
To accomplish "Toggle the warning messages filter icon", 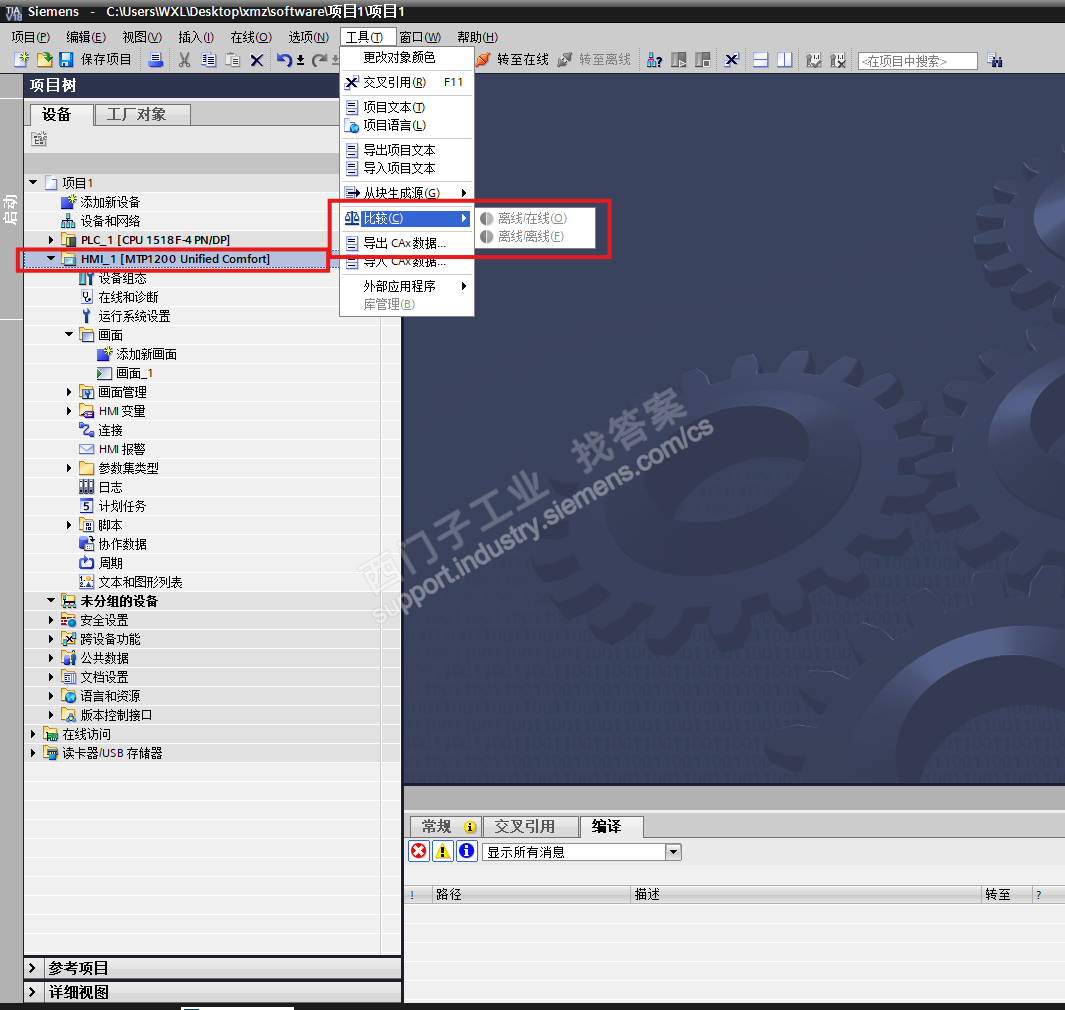I will (x=443, y=850).
